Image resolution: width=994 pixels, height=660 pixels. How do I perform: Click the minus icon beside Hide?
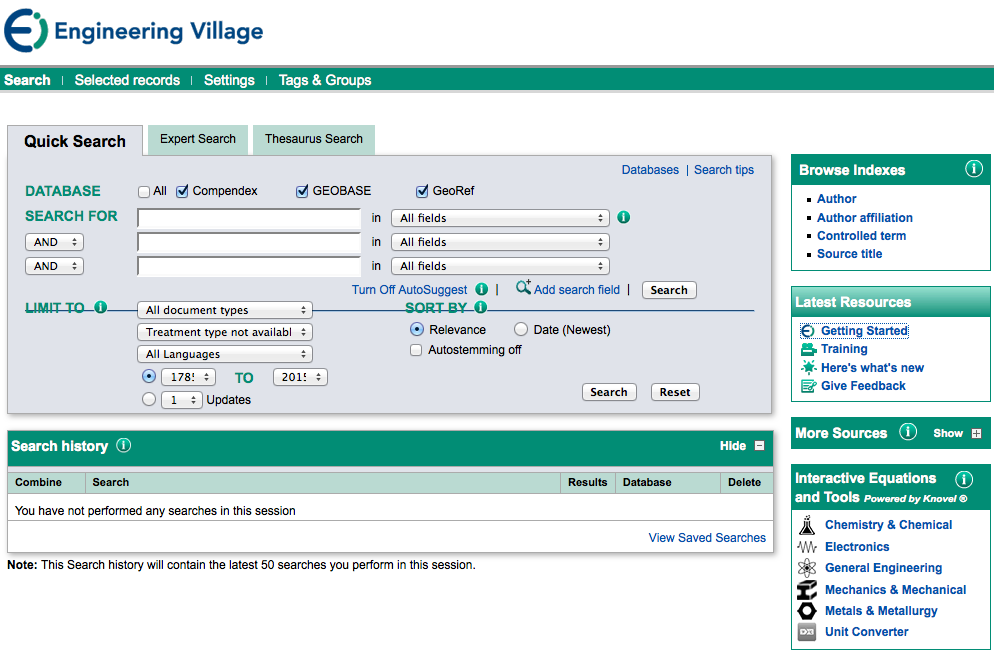[759, 446]
